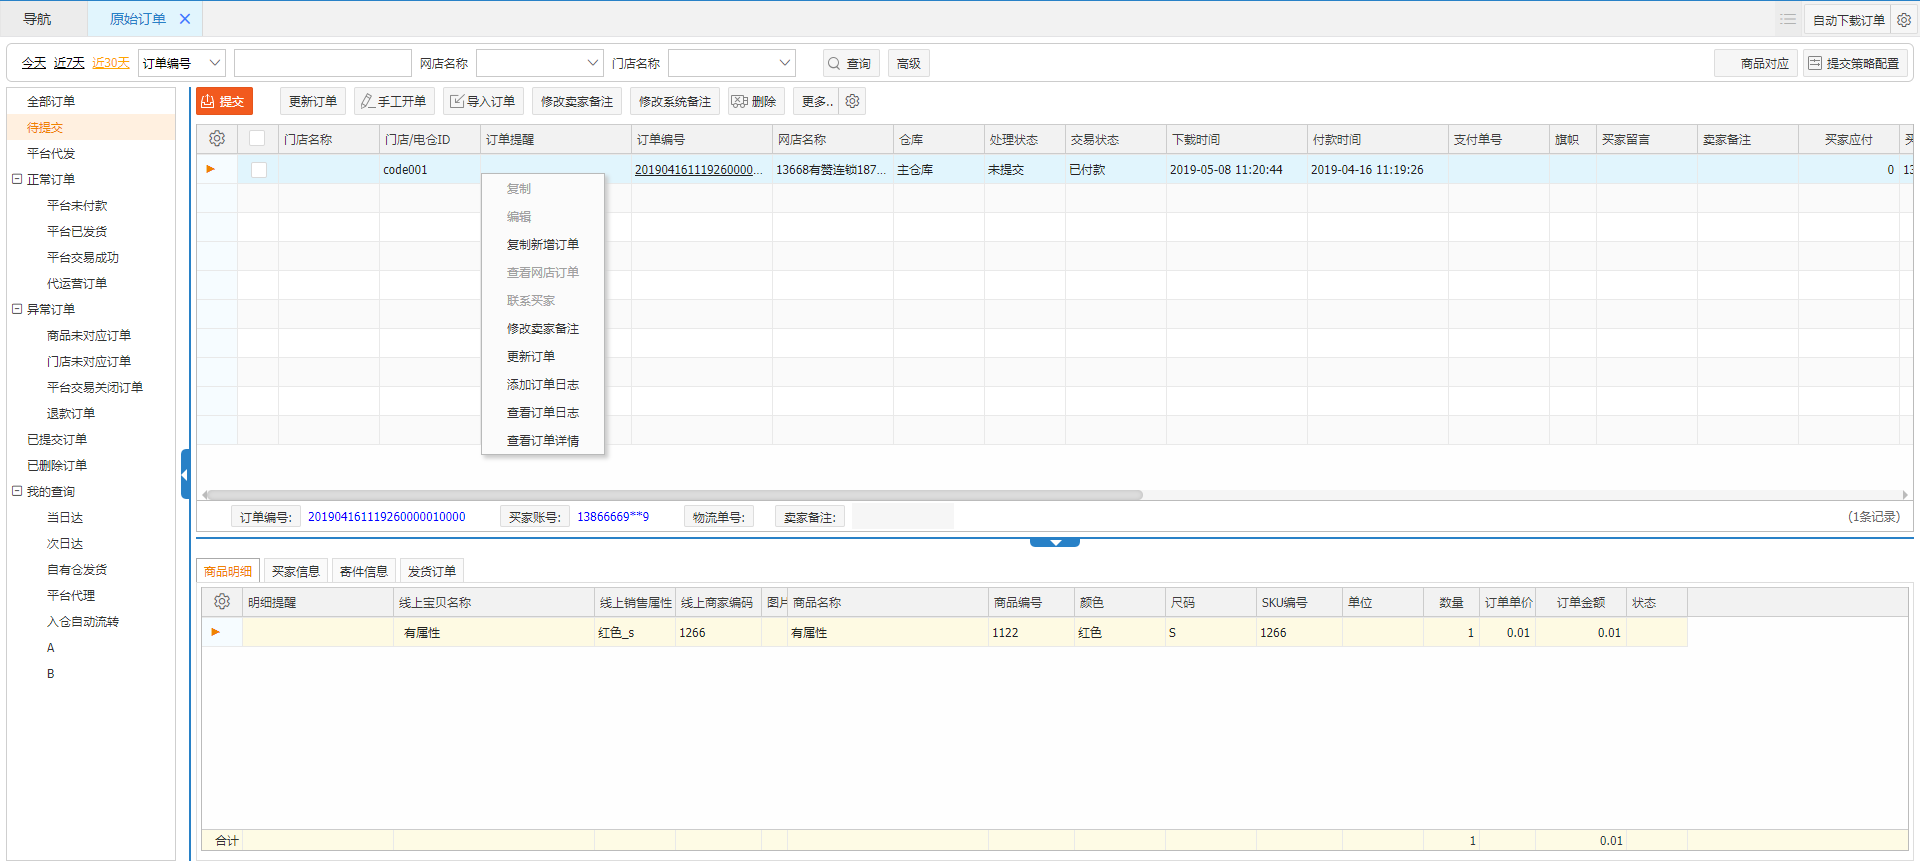Choose 复制新增订单 from context menu

pyautogui.click(x=542, y=244)
